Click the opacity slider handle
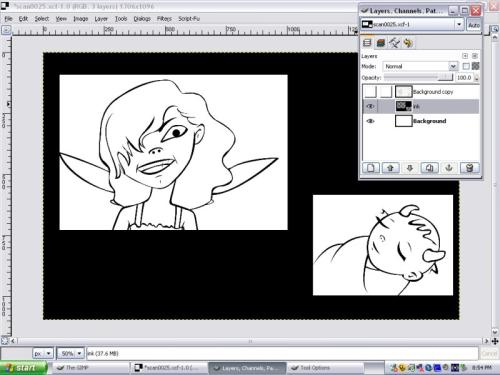 [x=445, y=77]
